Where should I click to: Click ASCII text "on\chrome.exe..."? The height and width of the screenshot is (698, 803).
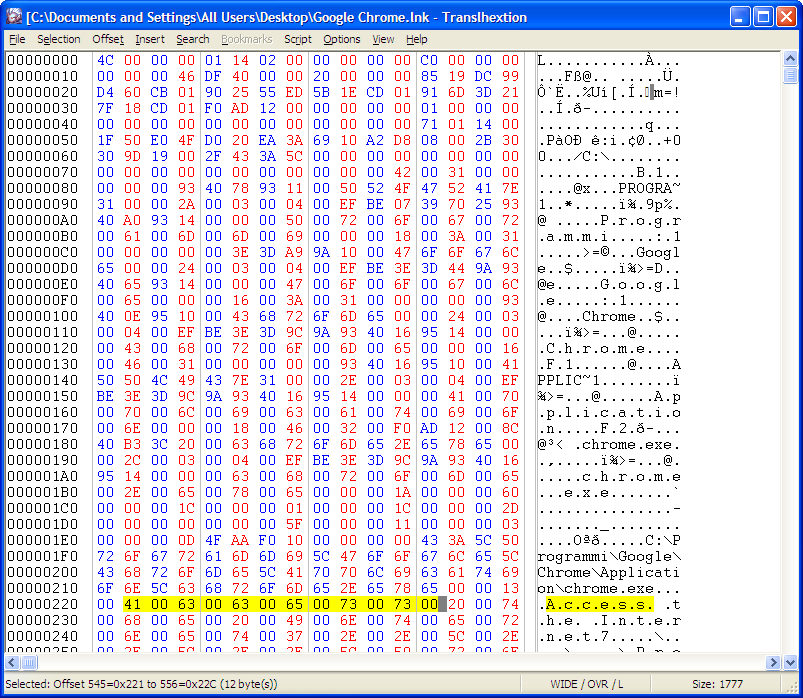point(609,588)
